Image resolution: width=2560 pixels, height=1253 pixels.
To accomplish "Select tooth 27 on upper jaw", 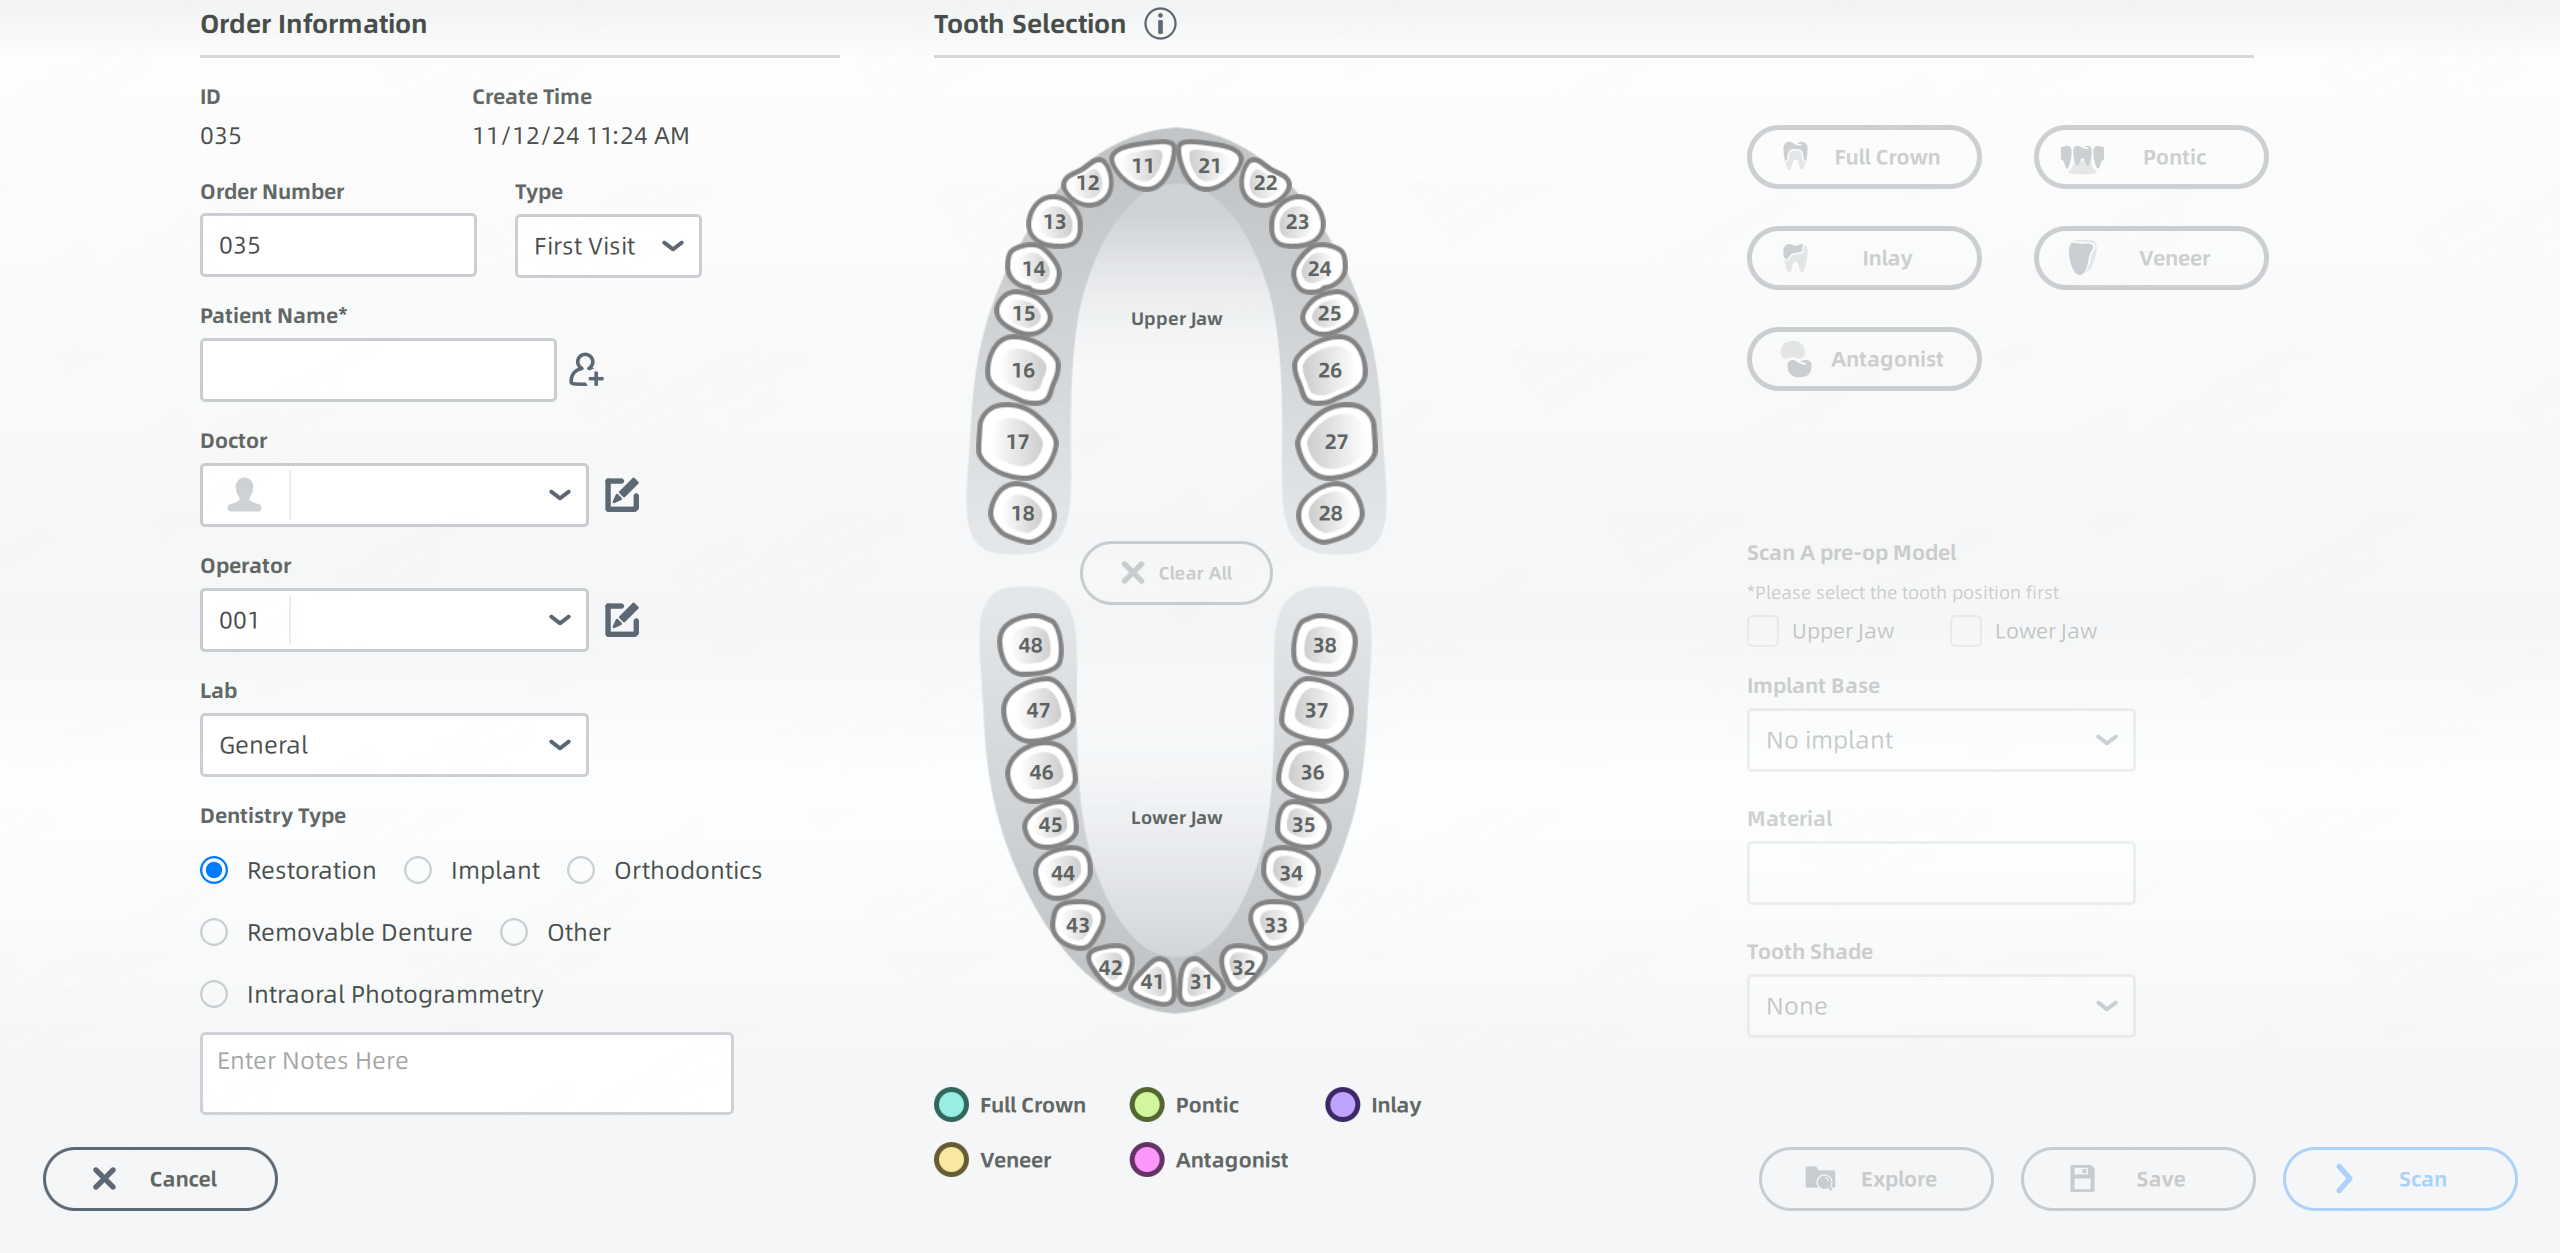I will 1336,441.
